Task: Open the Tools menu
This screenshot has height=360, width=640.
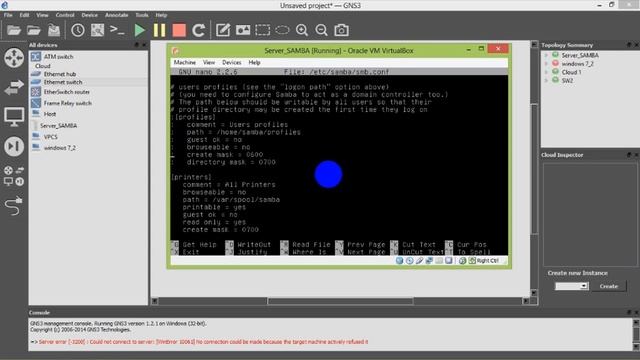Action: tap(142, 15)
